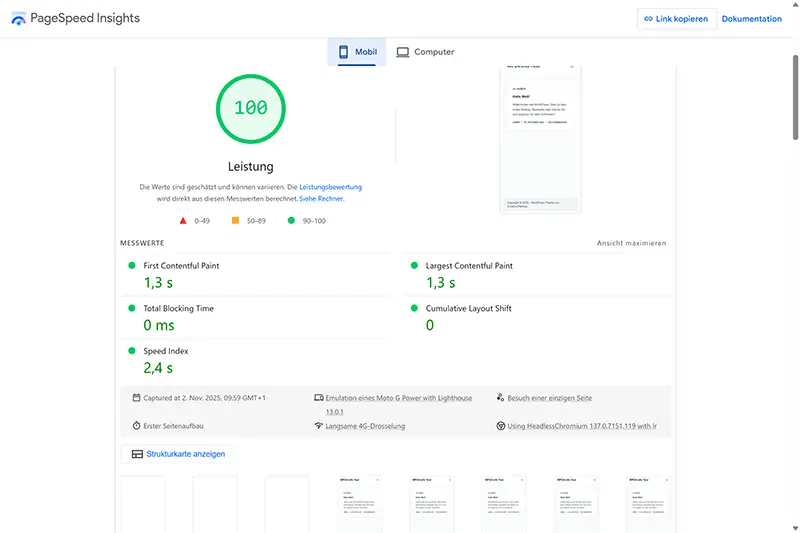Viewport: 800px width, 533px height.
Task: Click the last filmstrip thumbnail showing page
Action: pyautogui.click(x=648, y=504)
